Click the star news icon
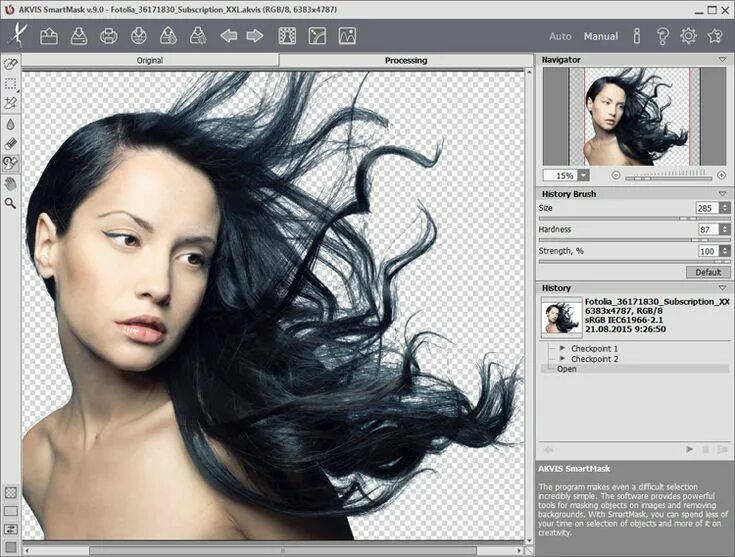Image resolution: width=735 pixels, height=557 pixels. pyautogui.click(x=715, y=36)
